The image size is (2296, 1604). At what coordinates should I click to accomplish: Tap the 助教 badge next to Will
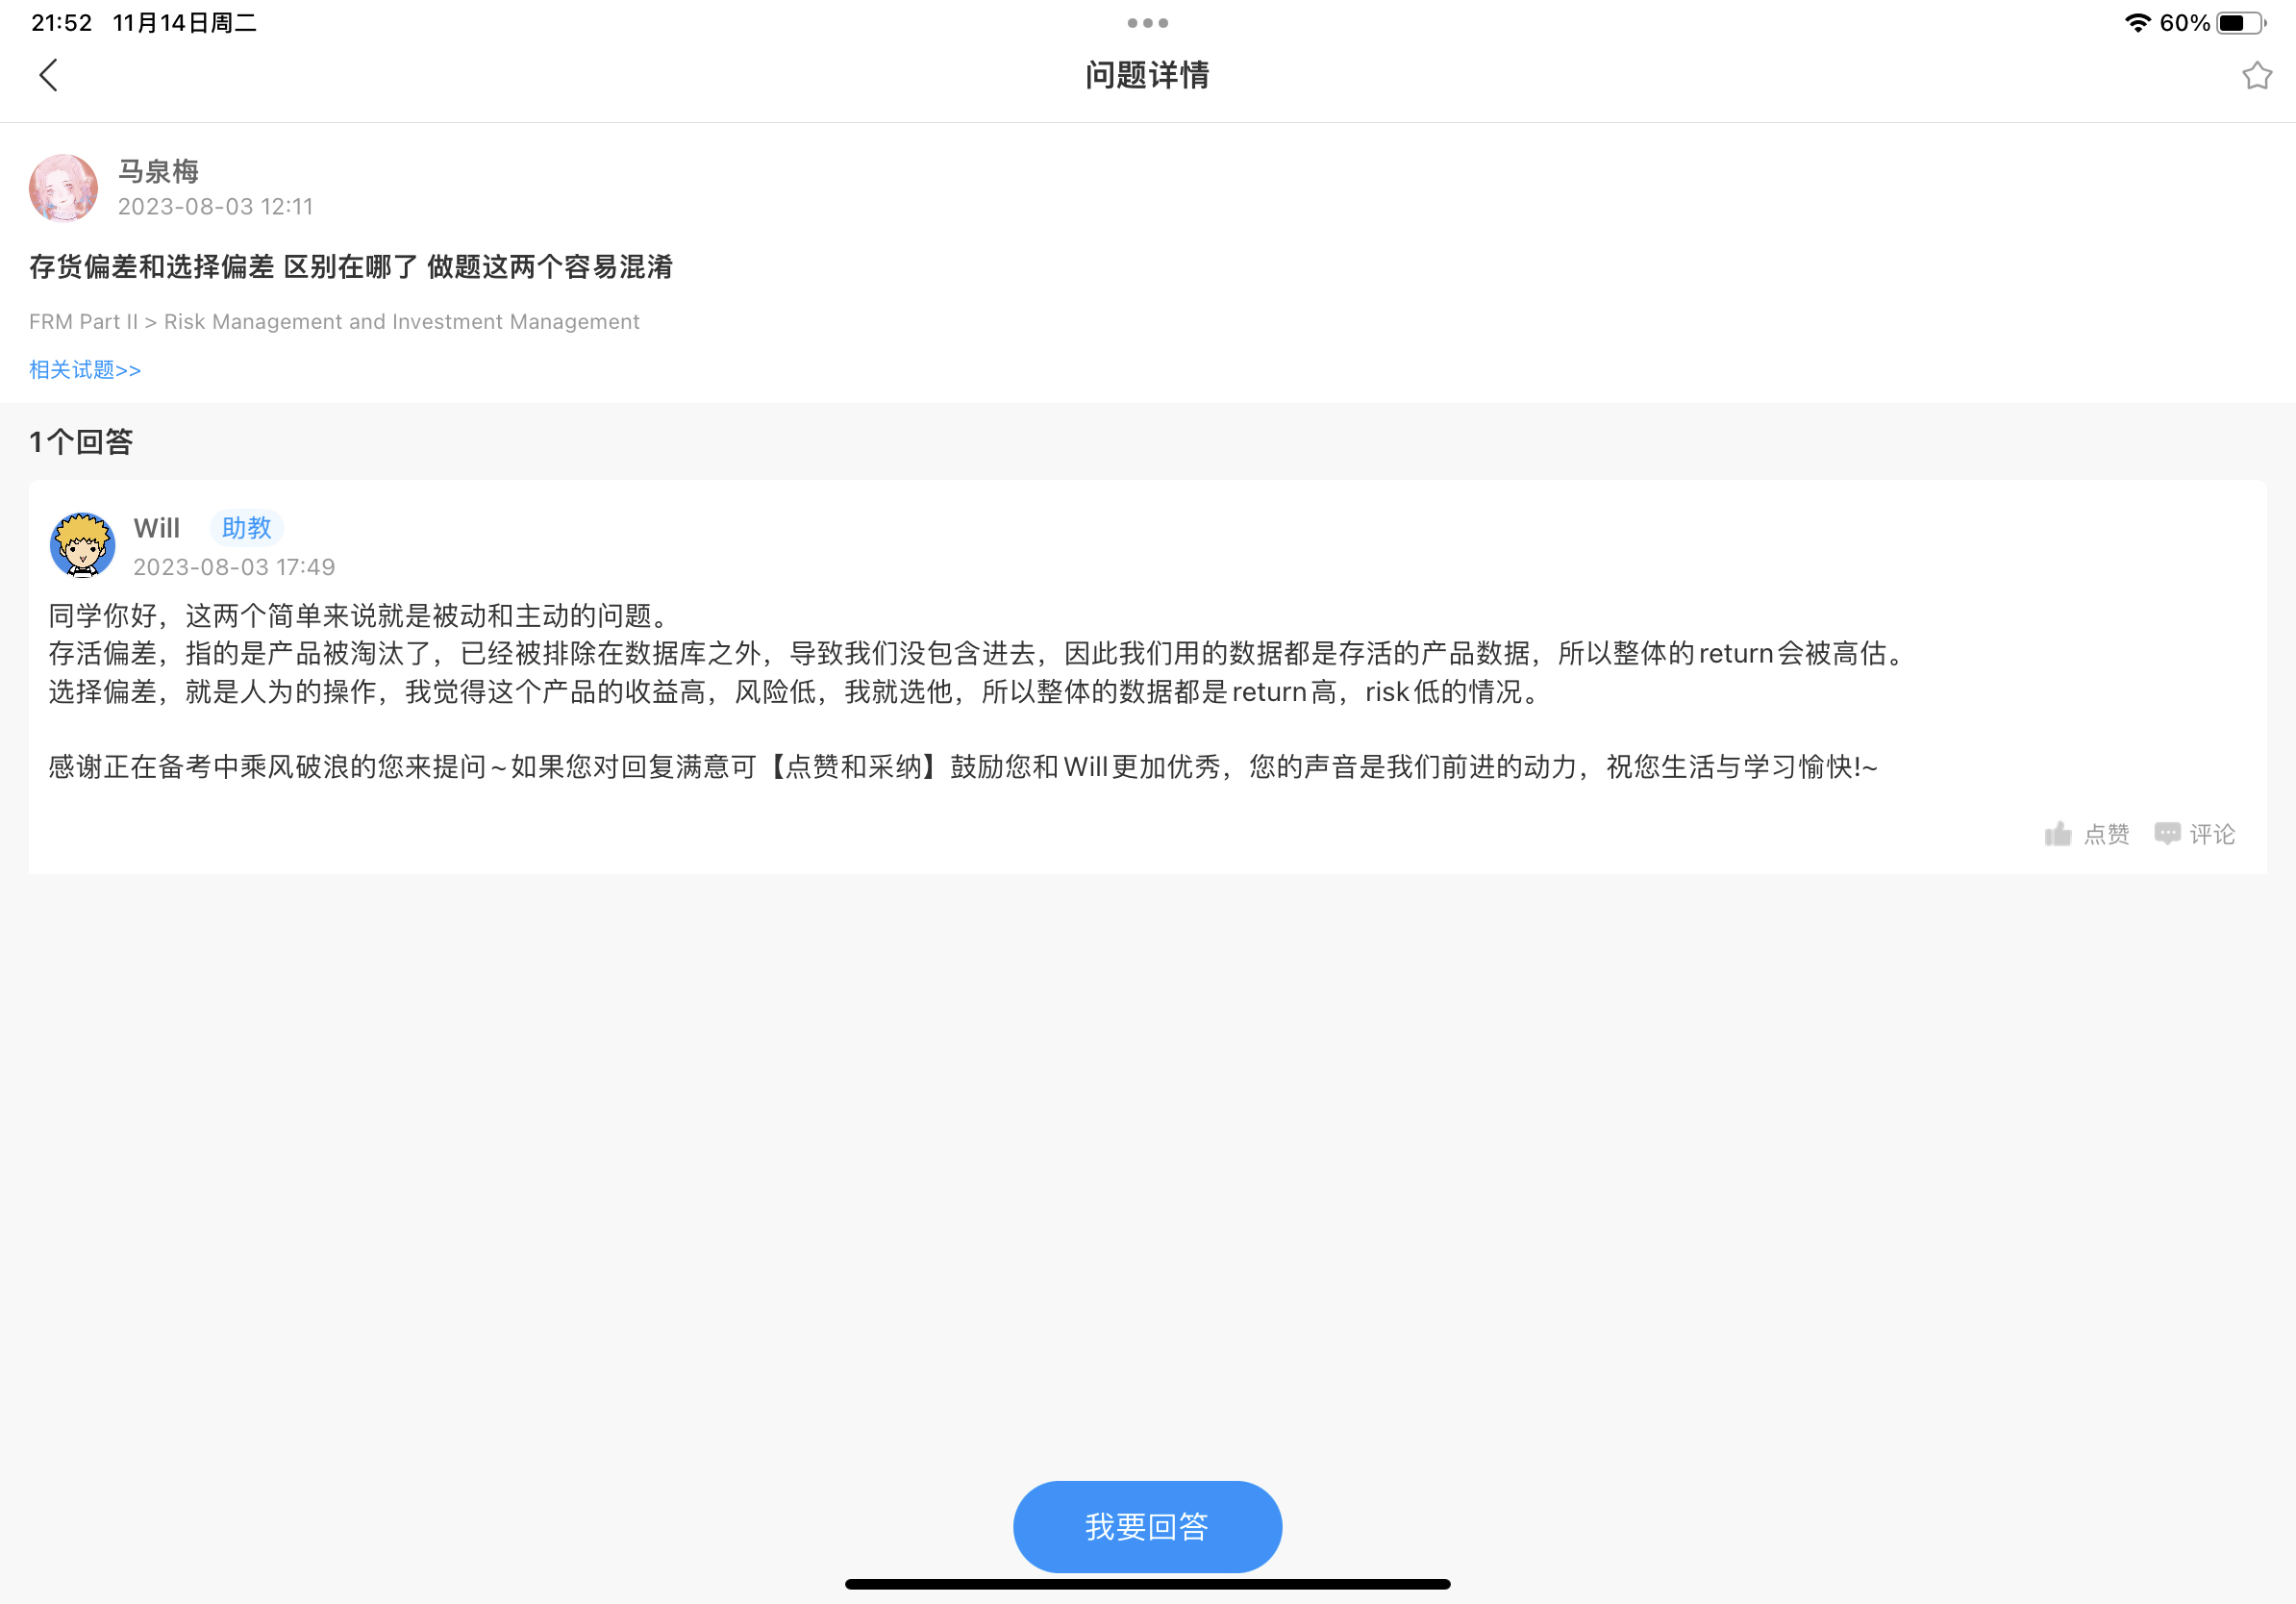tap(246, 528)
